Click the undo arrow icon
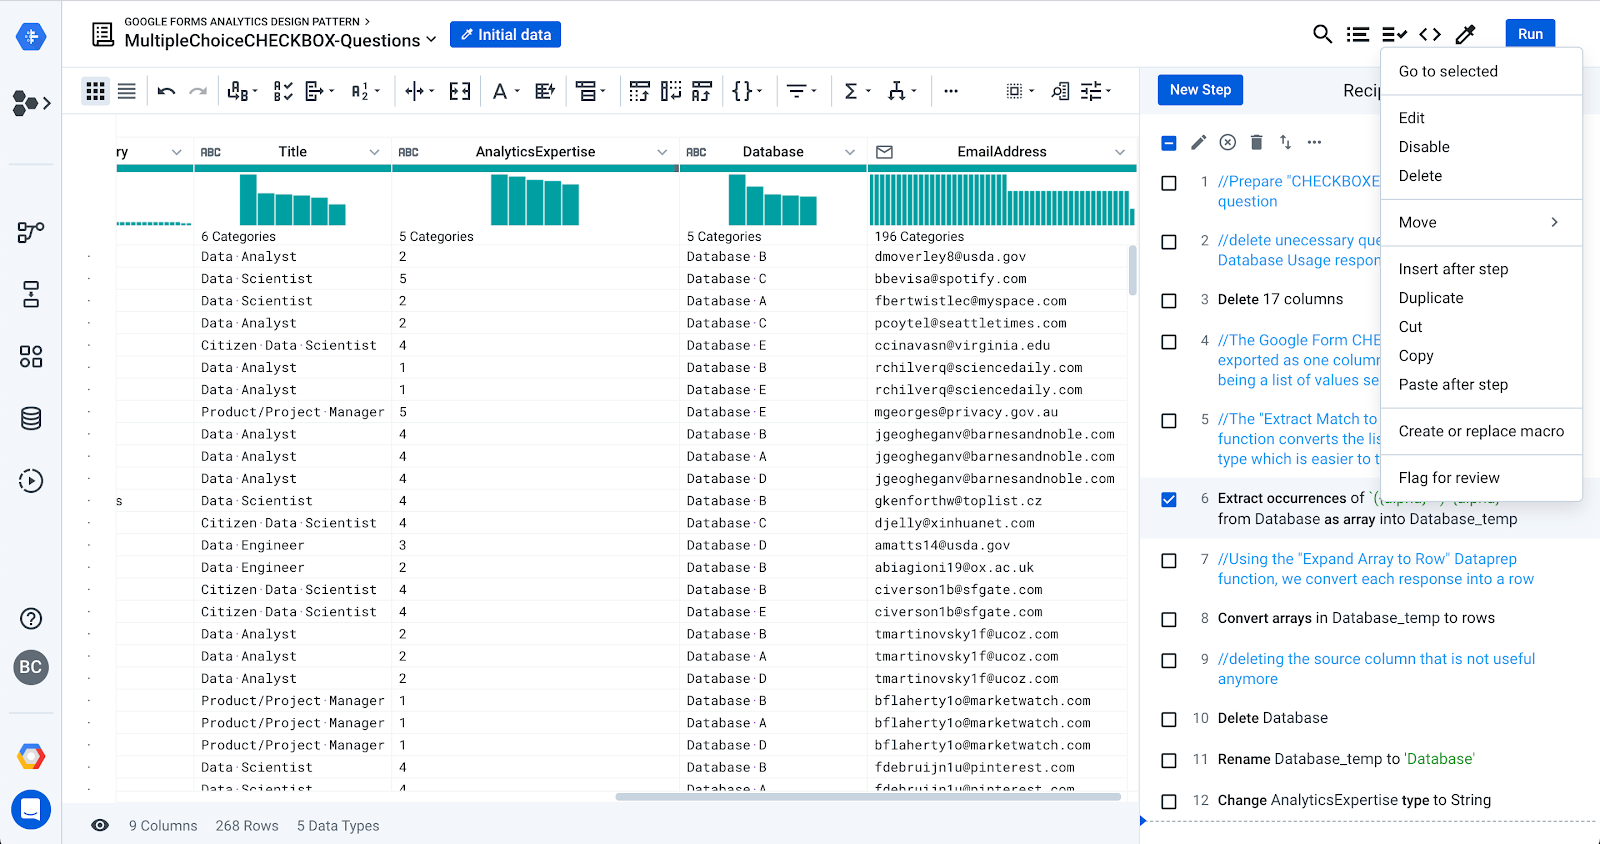1600x844 pixels. click(x=166, y=92)
